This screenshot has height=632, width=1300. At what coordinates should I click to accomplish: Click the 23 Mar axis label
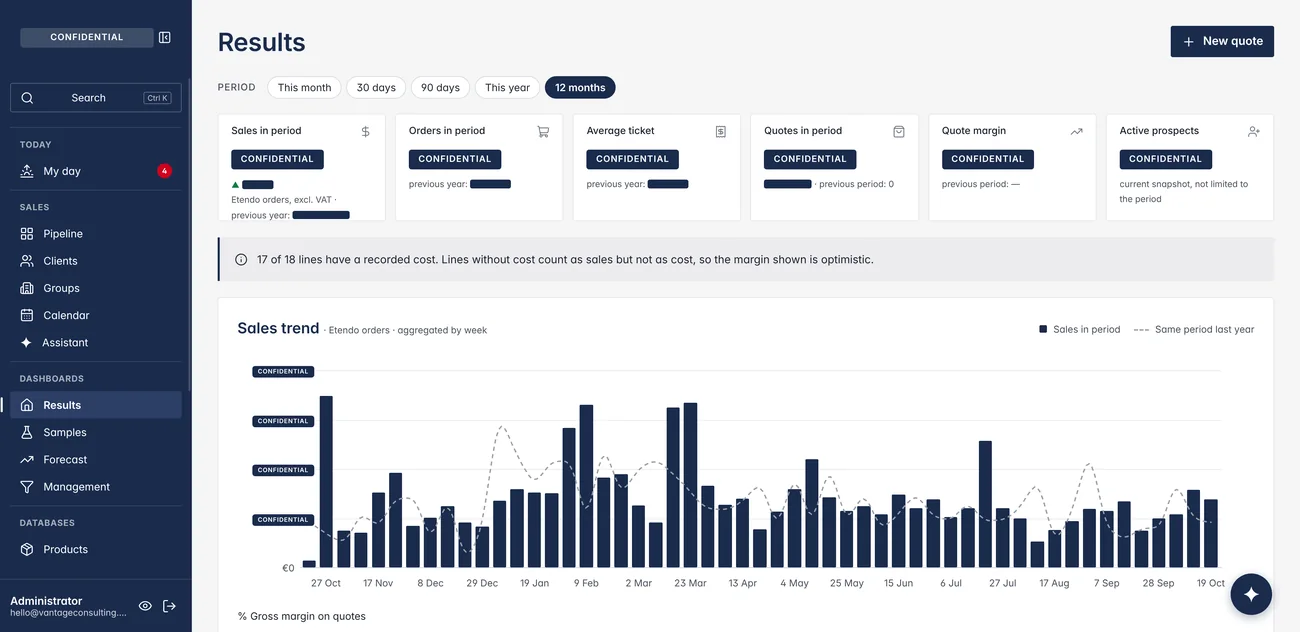690,583
